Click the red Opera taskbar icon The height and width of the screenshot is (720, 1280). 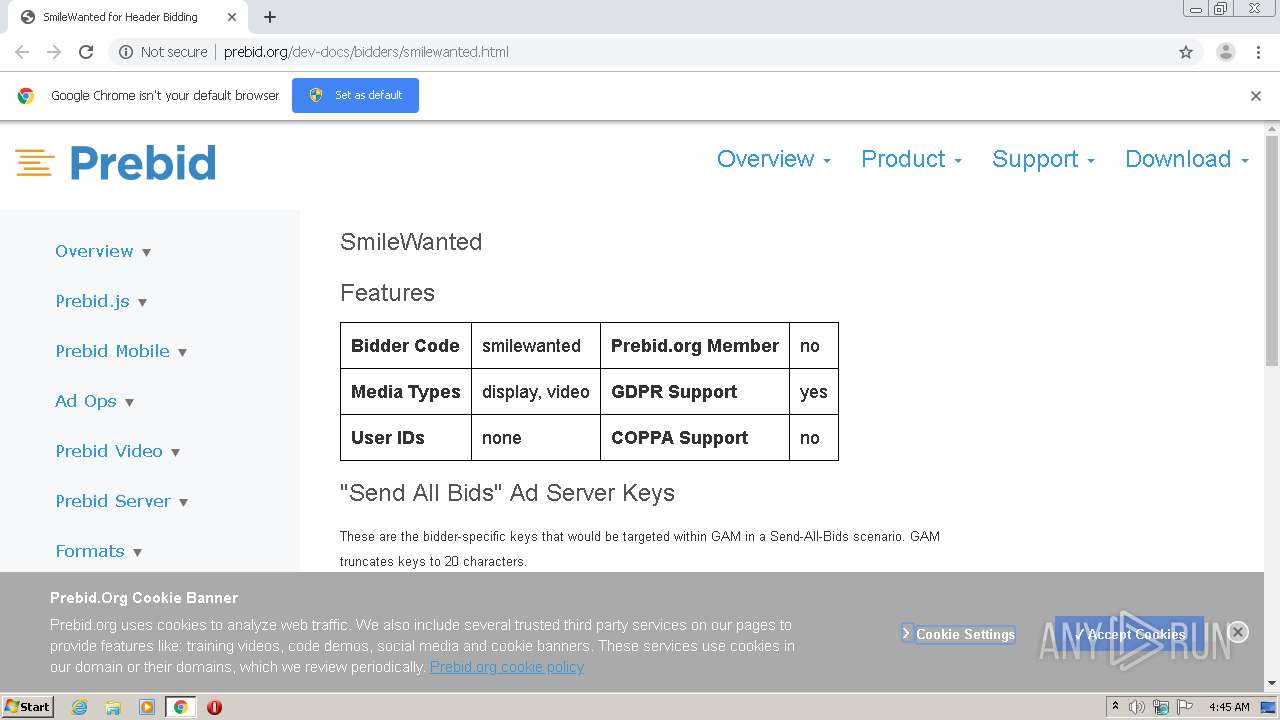214,707
